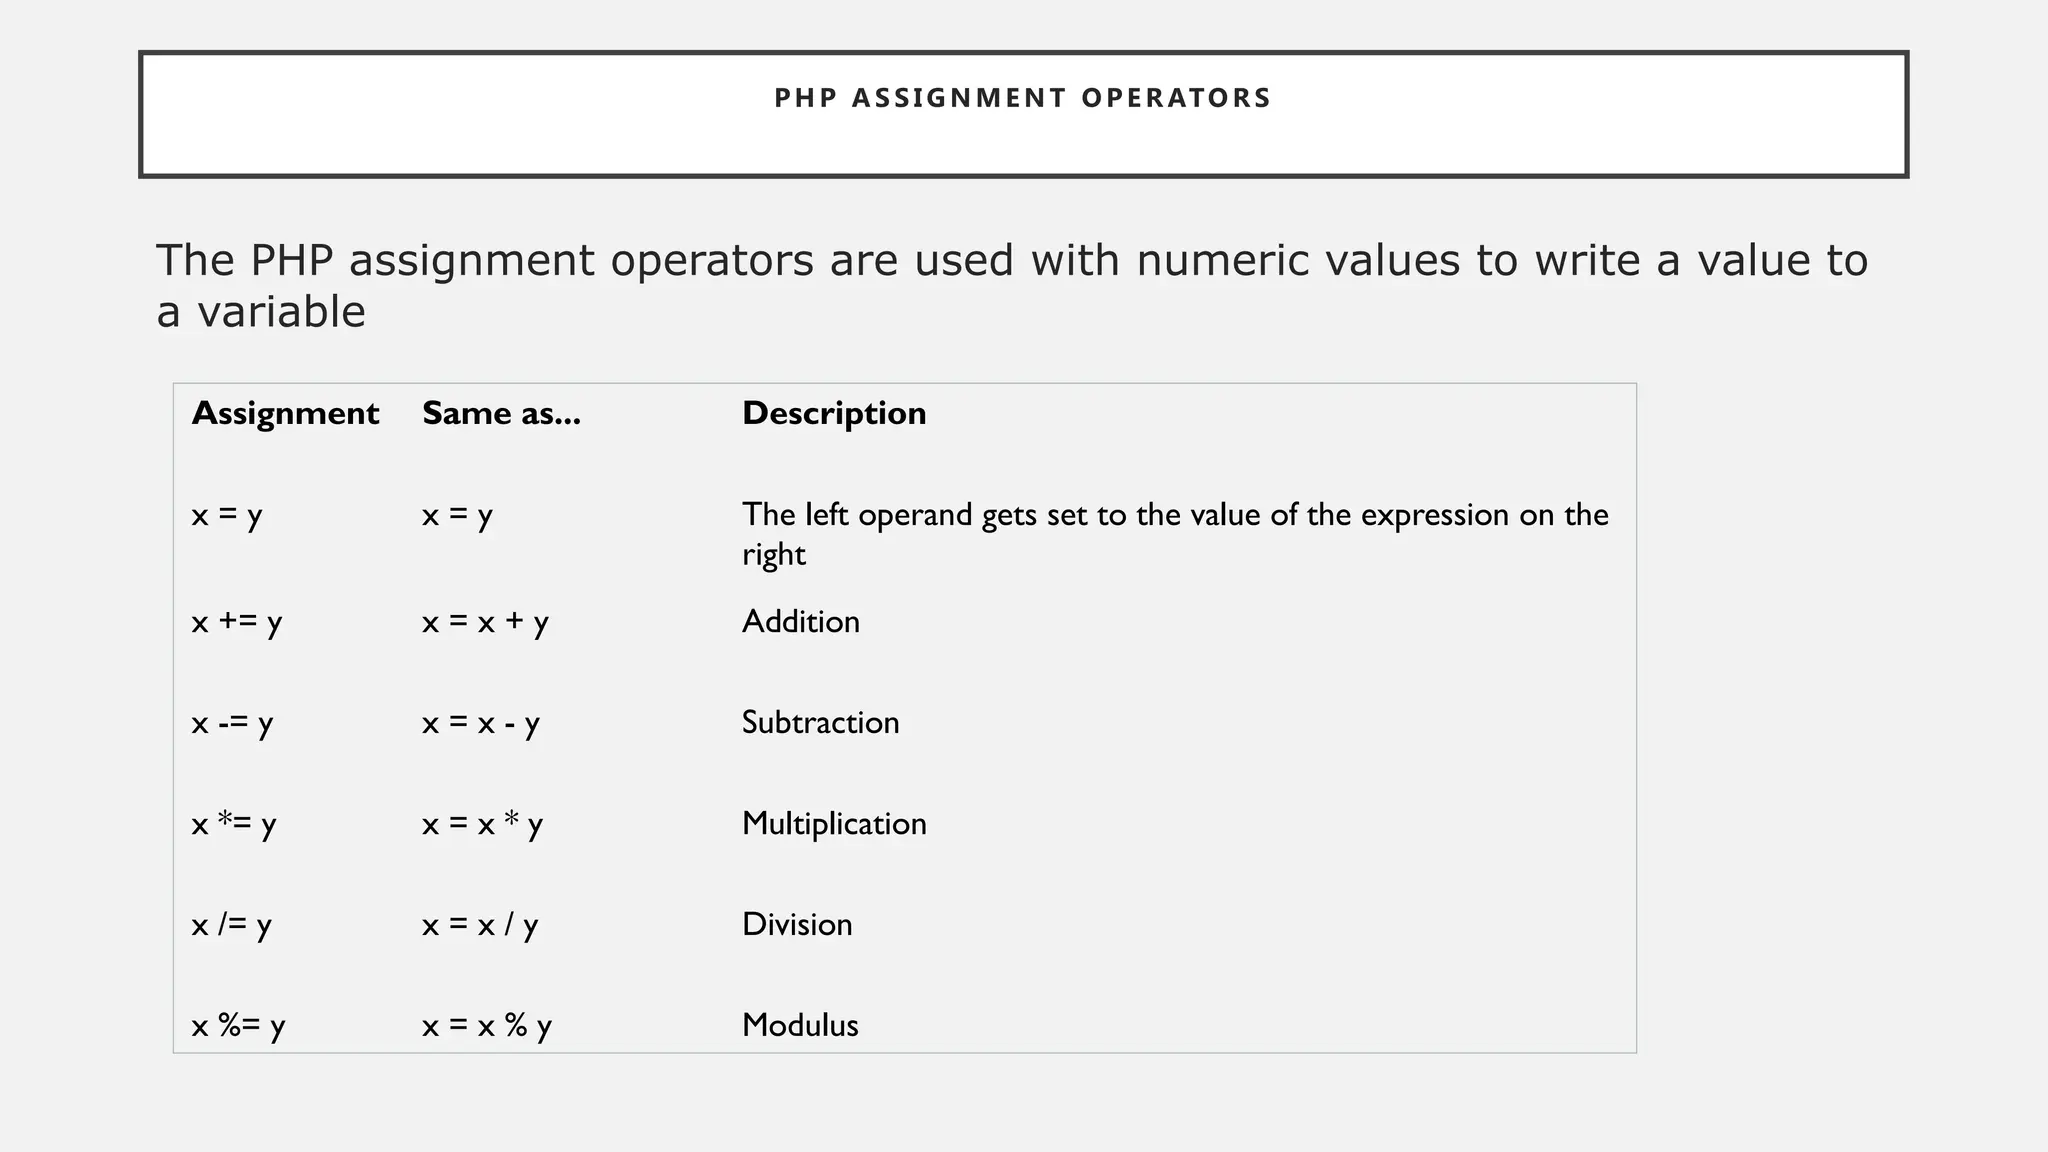Screen dimensions: 2048x1152
Task: Click the Addition description text
Action: tap(800, 622)
